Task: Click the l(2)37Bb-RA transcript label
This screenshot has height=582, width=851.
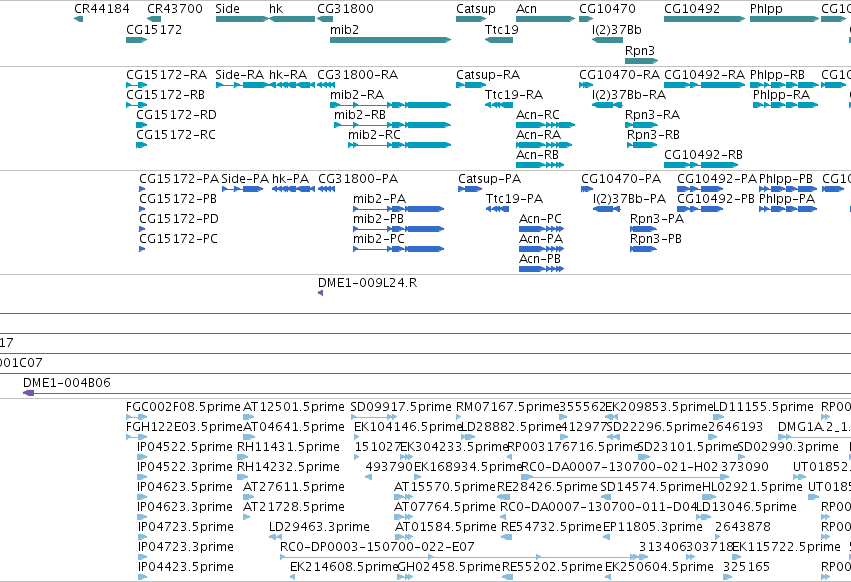Action: coord(629,95)
